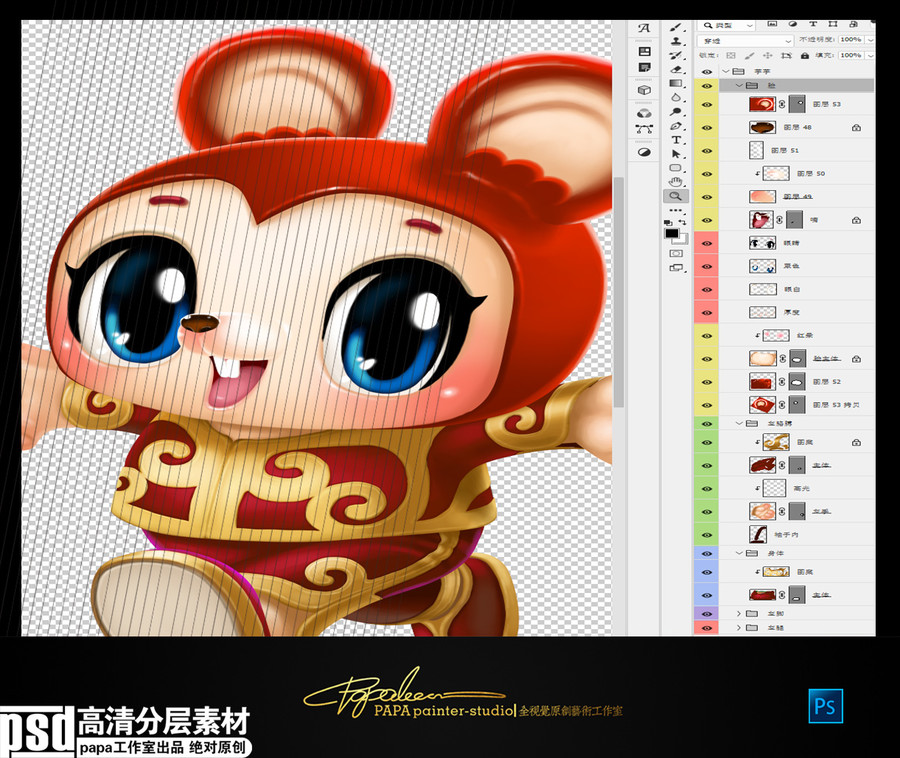Viewport: 900px width, 758px height.
Task: Select the Eraser tool
Action: (676, 69)
